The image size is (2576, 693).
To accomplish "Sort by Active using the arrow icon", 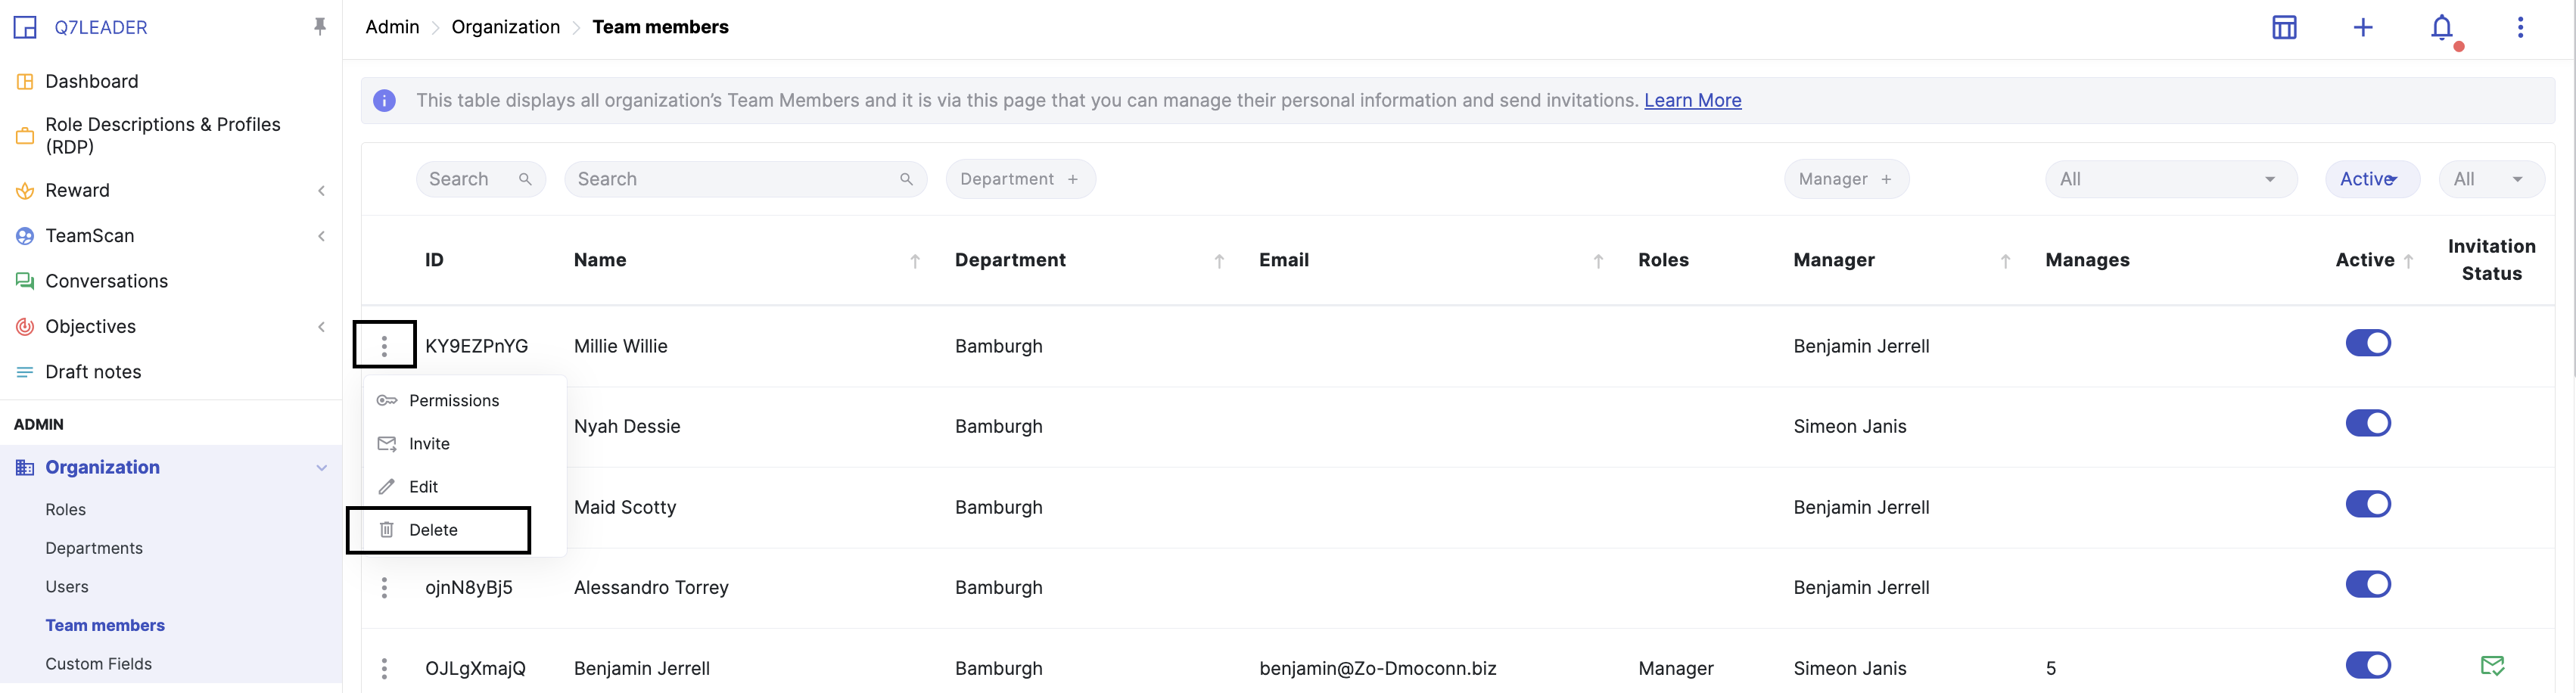I will pos(2408,261).
